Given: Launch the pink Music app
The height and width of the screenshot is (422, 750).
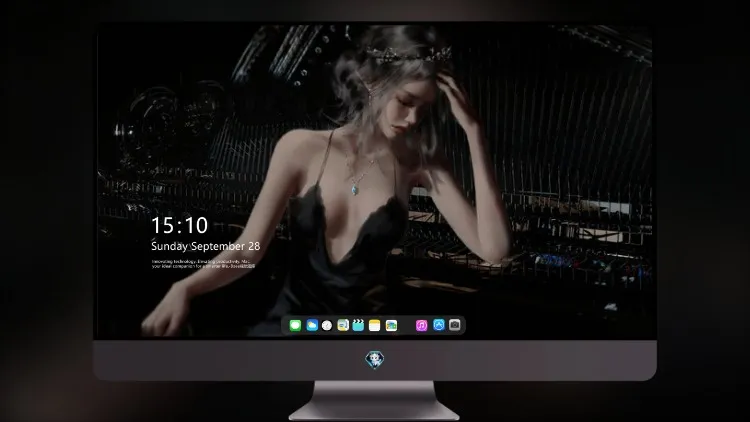Looking at the screenshot, I should [x=421, y=325].
